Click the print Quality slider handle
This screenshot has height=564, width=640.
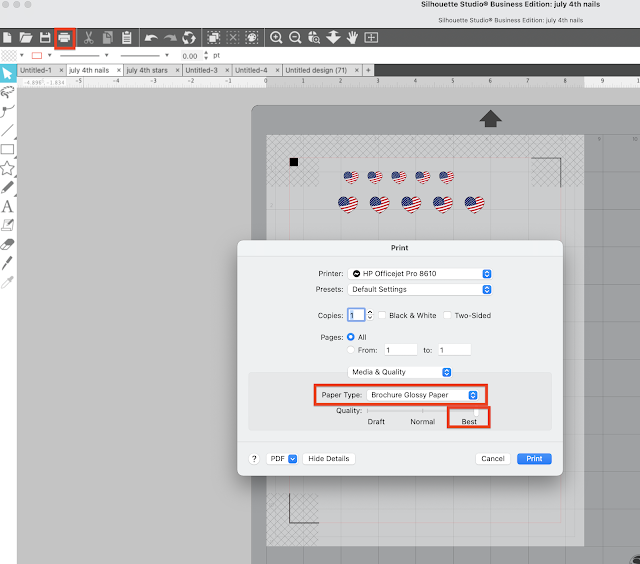click(x=476, y=411)
